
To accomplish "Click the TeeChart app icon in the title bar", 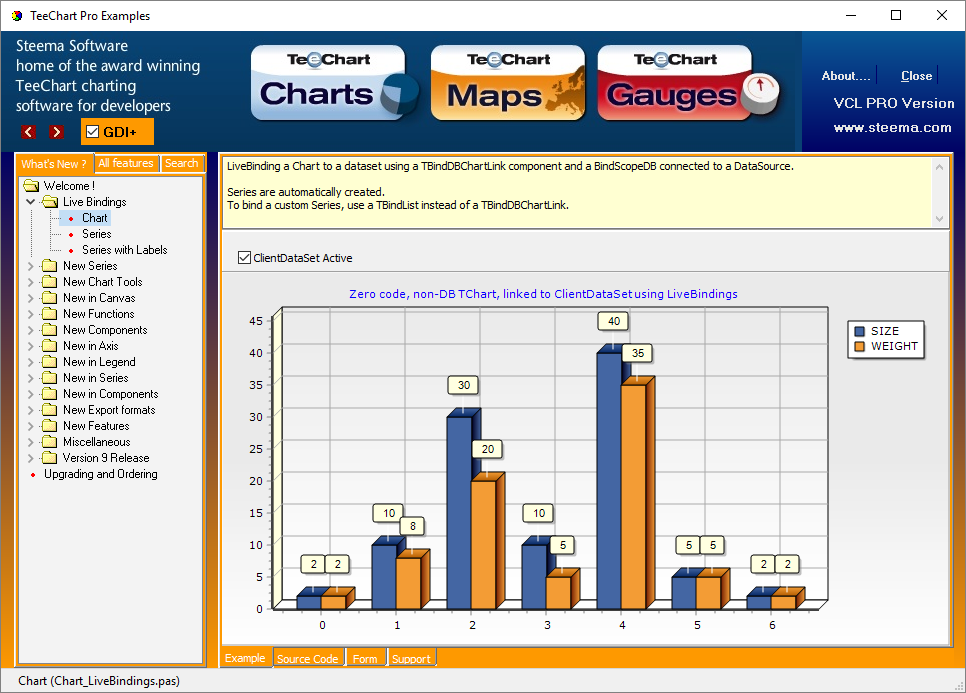I will coord(17,15).
